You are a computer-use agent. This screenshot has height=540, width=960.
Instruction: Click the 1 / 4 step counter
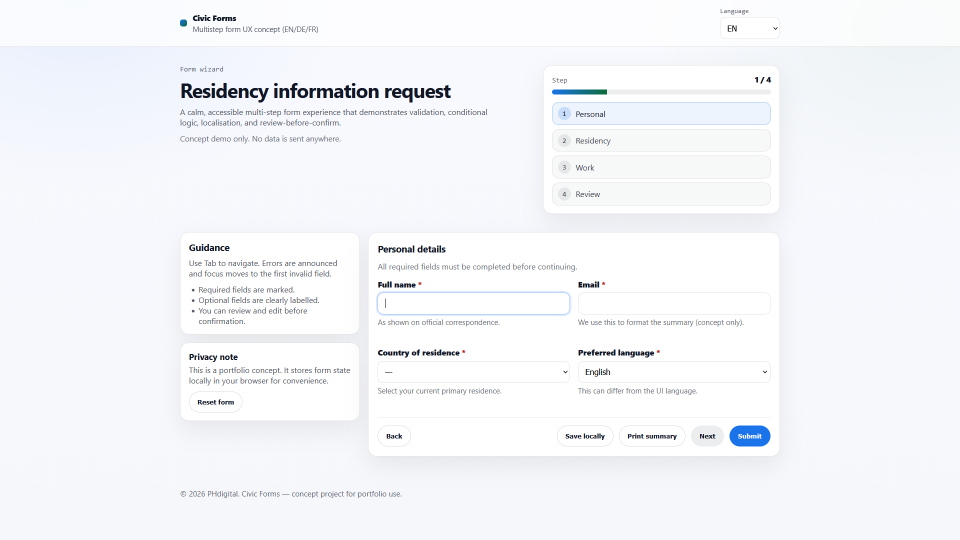point(762,80)
